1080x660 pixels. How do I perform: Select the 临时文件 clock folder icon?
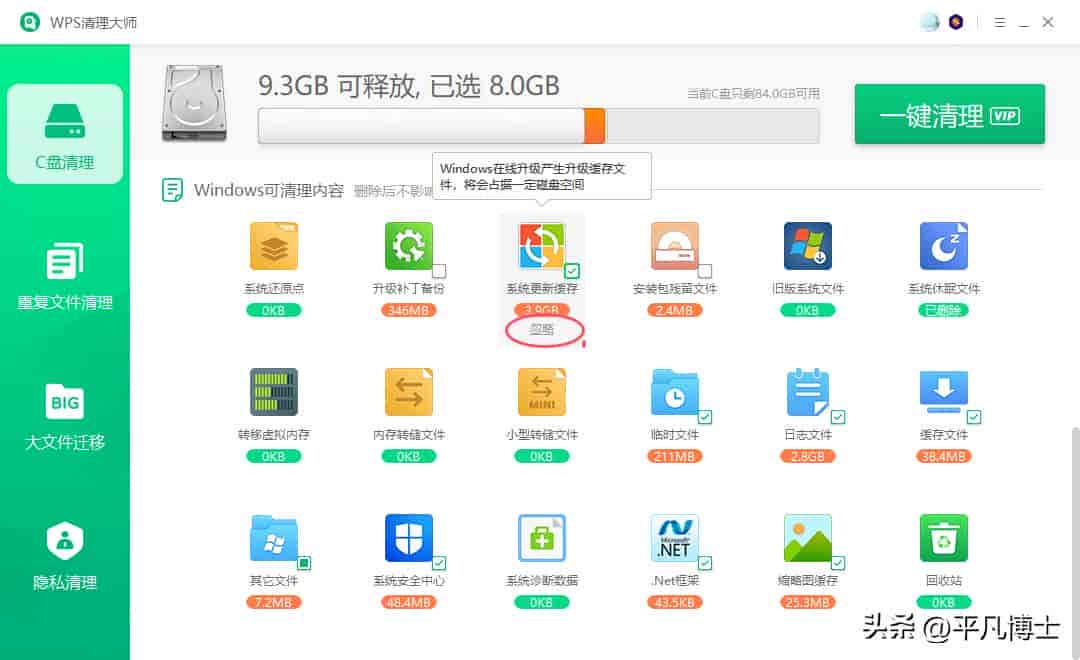click(x=674, y=392)
